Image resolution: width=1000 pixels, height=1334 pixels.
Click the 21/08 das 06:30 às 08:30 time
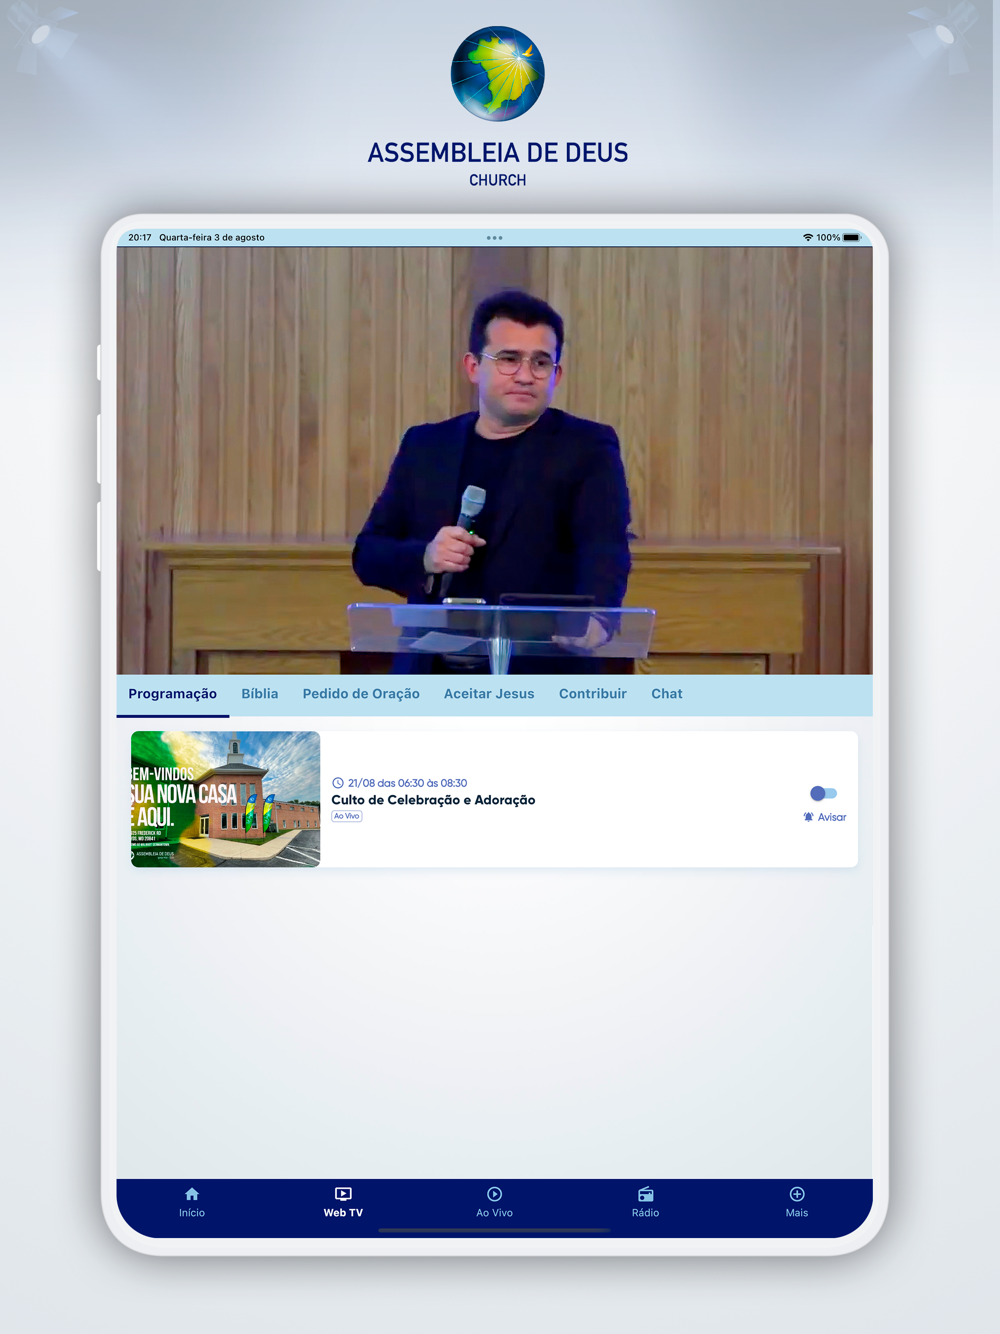click(407, 783)
